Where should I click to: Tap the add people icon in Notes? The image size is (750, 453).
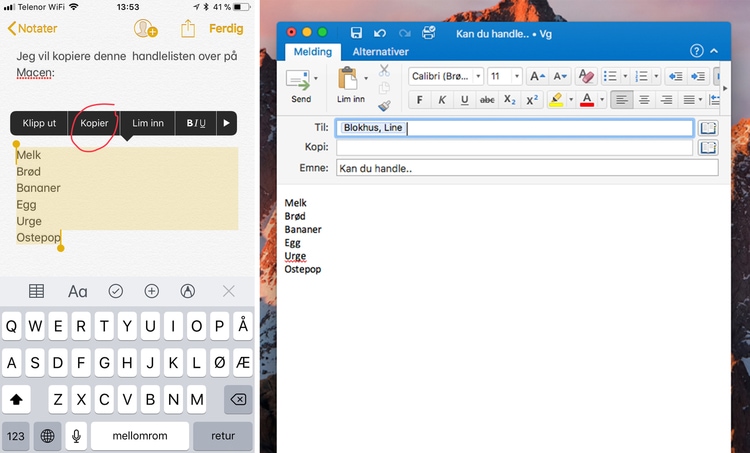point(146,29)
